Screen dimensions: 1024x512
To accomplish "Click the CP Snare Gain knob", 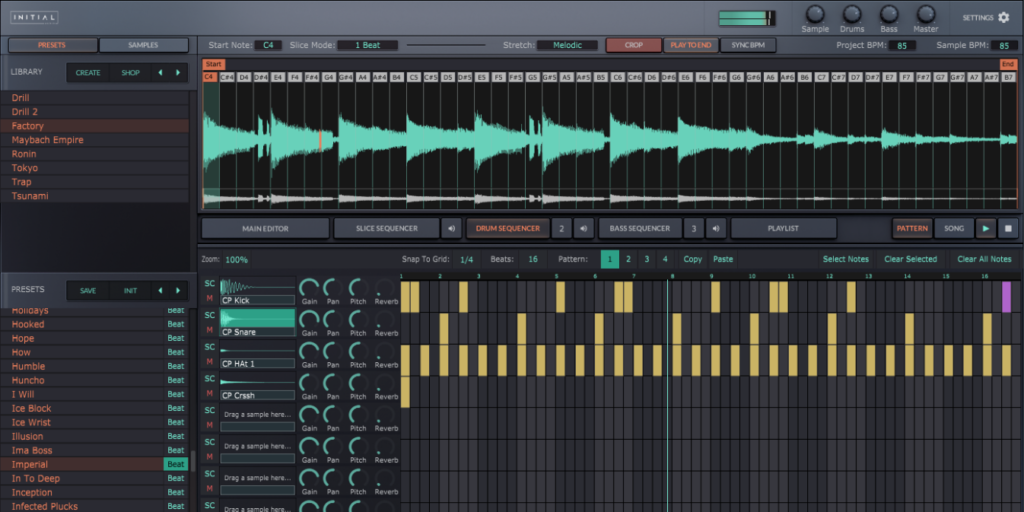I will coord(309,319).
